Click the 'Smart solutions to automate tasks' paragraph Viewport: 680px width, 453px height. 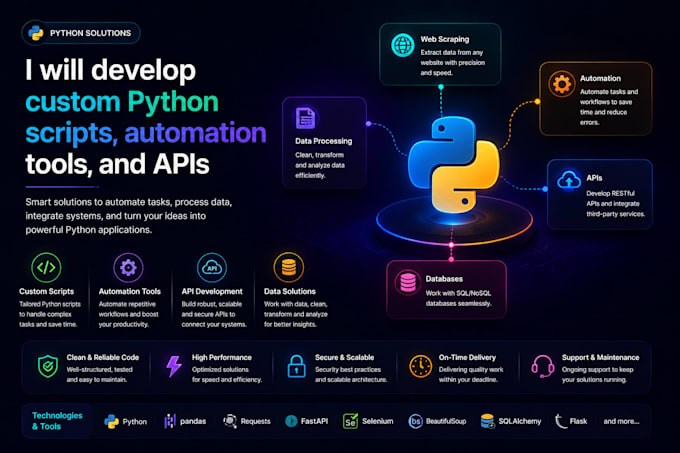pyautogui.click(x=129, y=216)
